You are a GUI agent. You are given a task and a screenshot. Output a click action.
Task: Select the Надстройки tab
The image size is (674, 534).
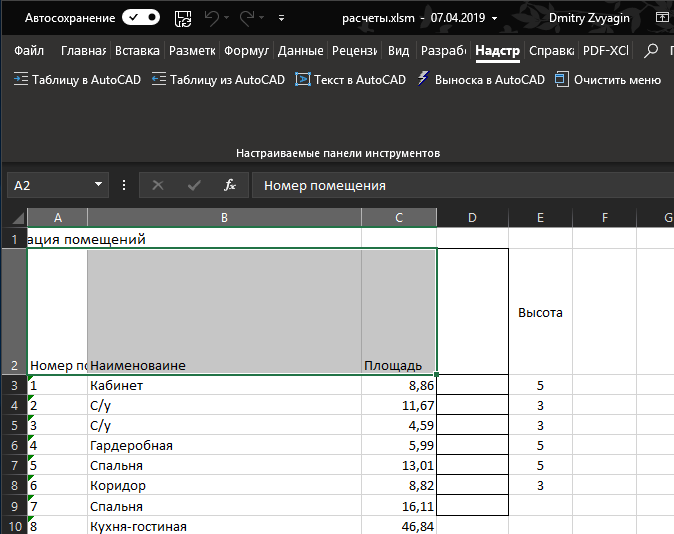coord(497,51)
